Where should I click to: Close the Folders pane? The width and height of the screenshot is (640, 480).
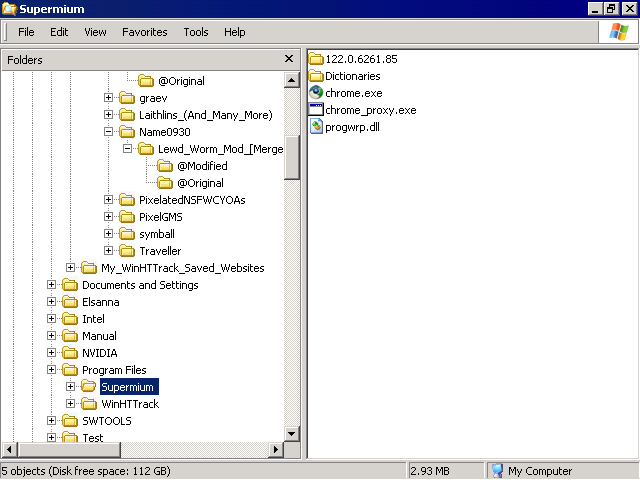pyautogui.click(x=289, y=59)
